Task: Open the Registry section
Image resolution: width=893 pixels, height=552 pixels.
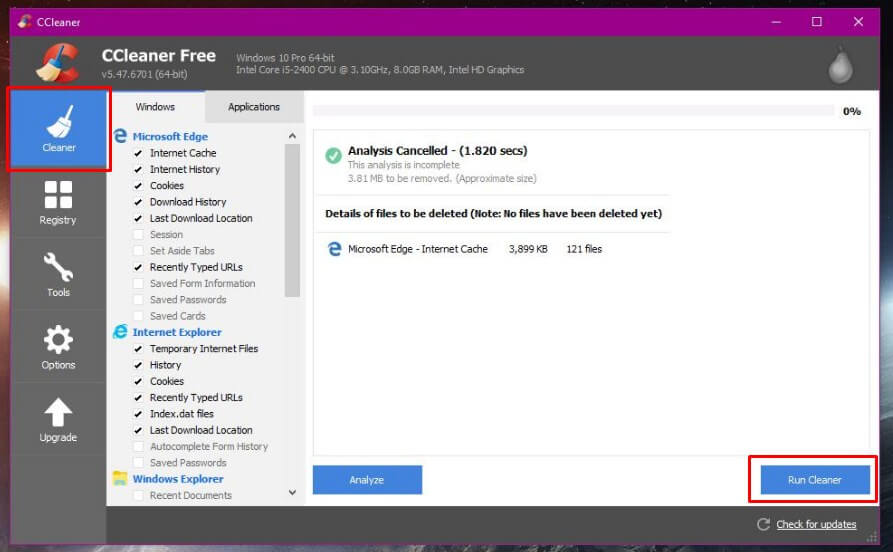Action: 58,202
